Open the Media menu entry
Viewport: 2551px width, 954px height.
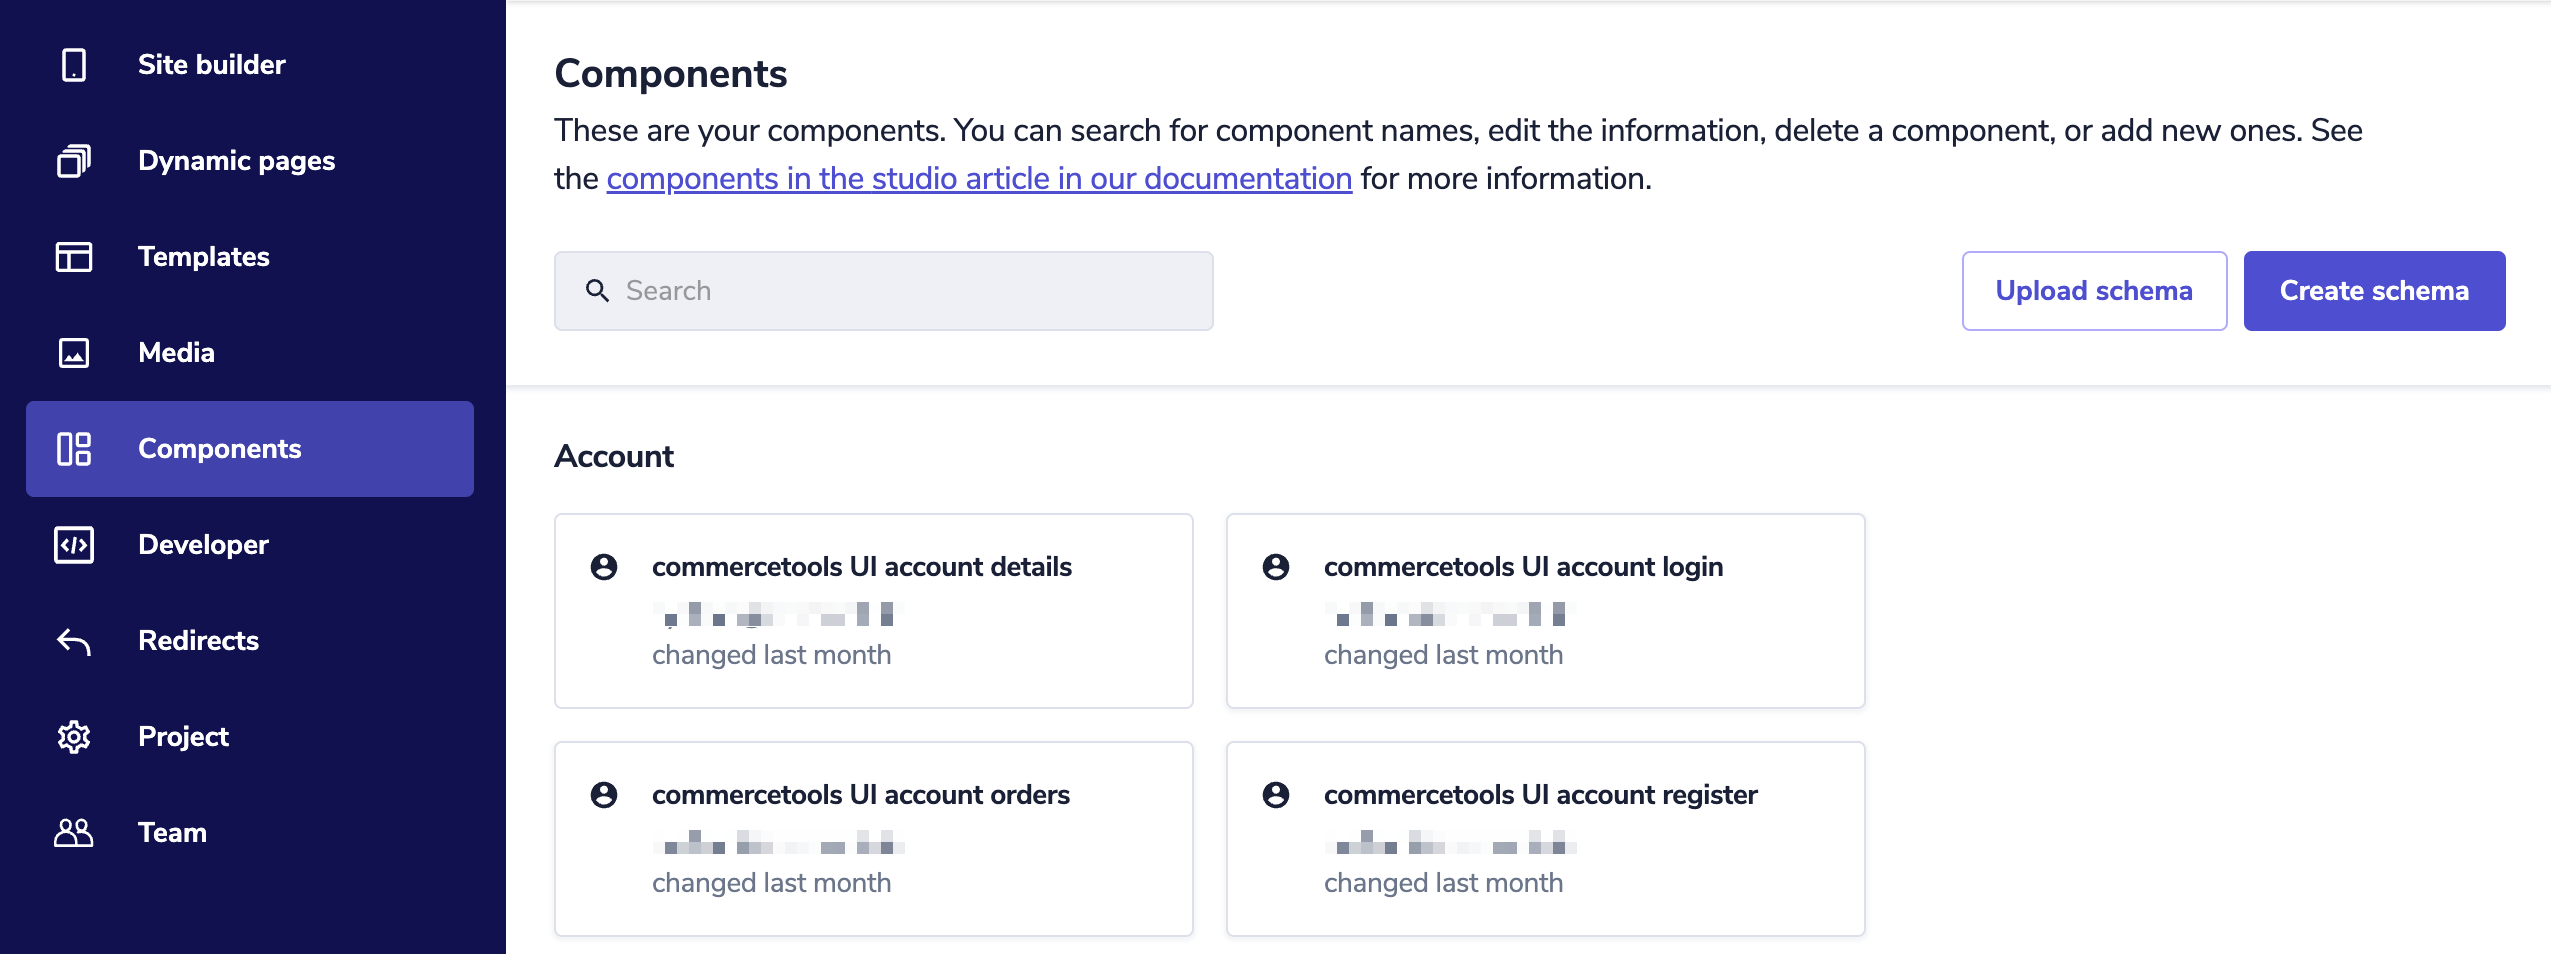[176, 353]
